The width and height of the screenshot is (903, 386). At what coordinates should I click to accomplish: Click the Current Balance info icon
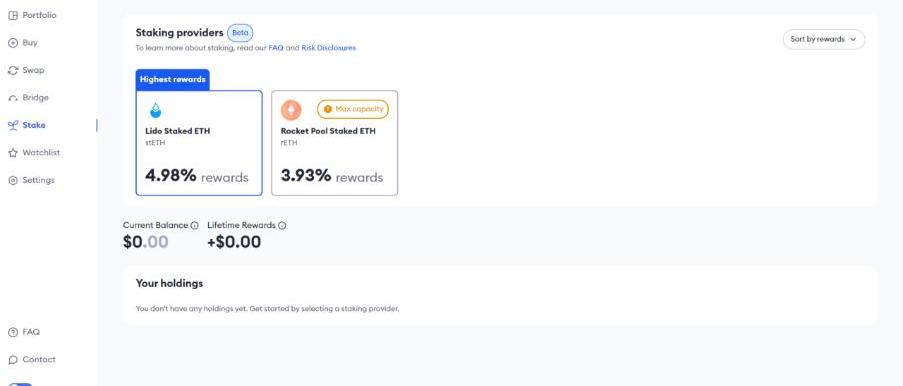point(195,225)
